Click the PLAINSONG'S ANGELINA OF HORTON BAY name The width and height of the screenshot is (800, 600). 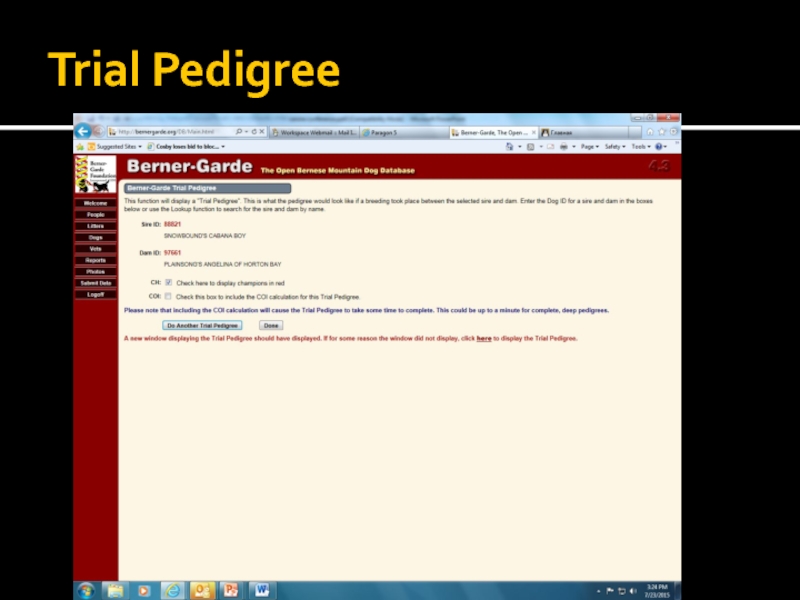tap(222, 264)
